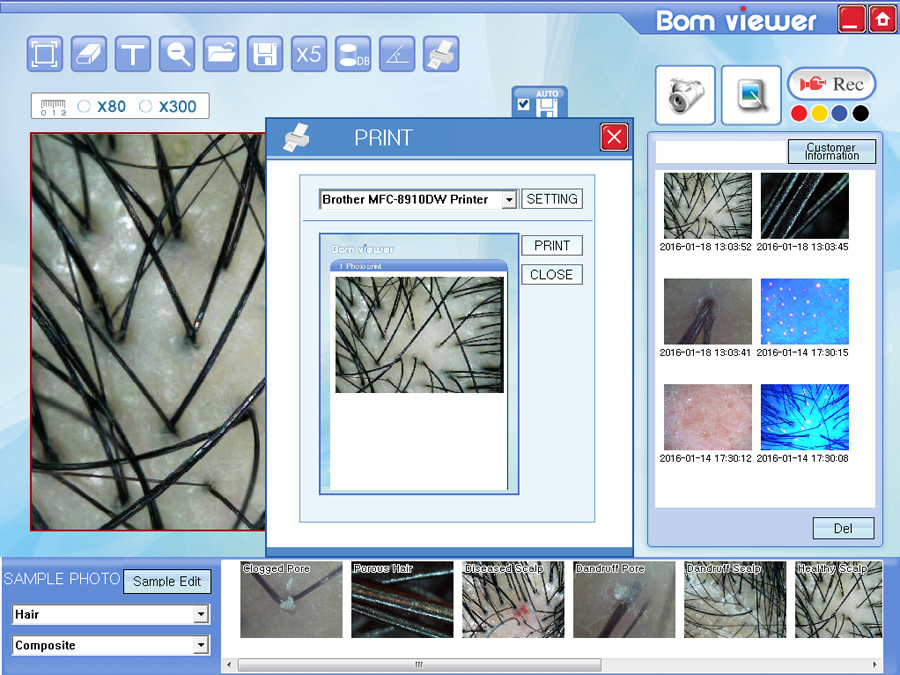This screenshot has height=675, width=900.
Task: Select the Diseased Scalp sample thumbnail
Action: click(513, 600)
